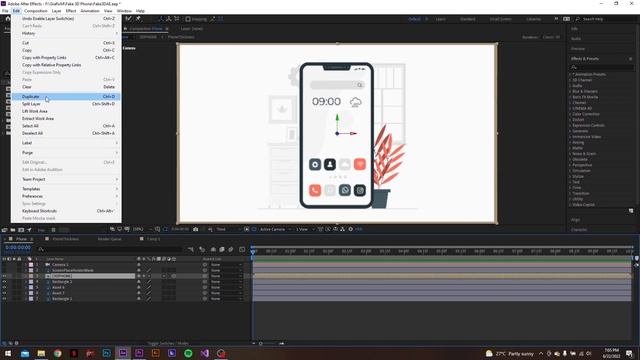
Task: Toggle 3D layer switch on selected layer 3
Action: pos(174,276)
